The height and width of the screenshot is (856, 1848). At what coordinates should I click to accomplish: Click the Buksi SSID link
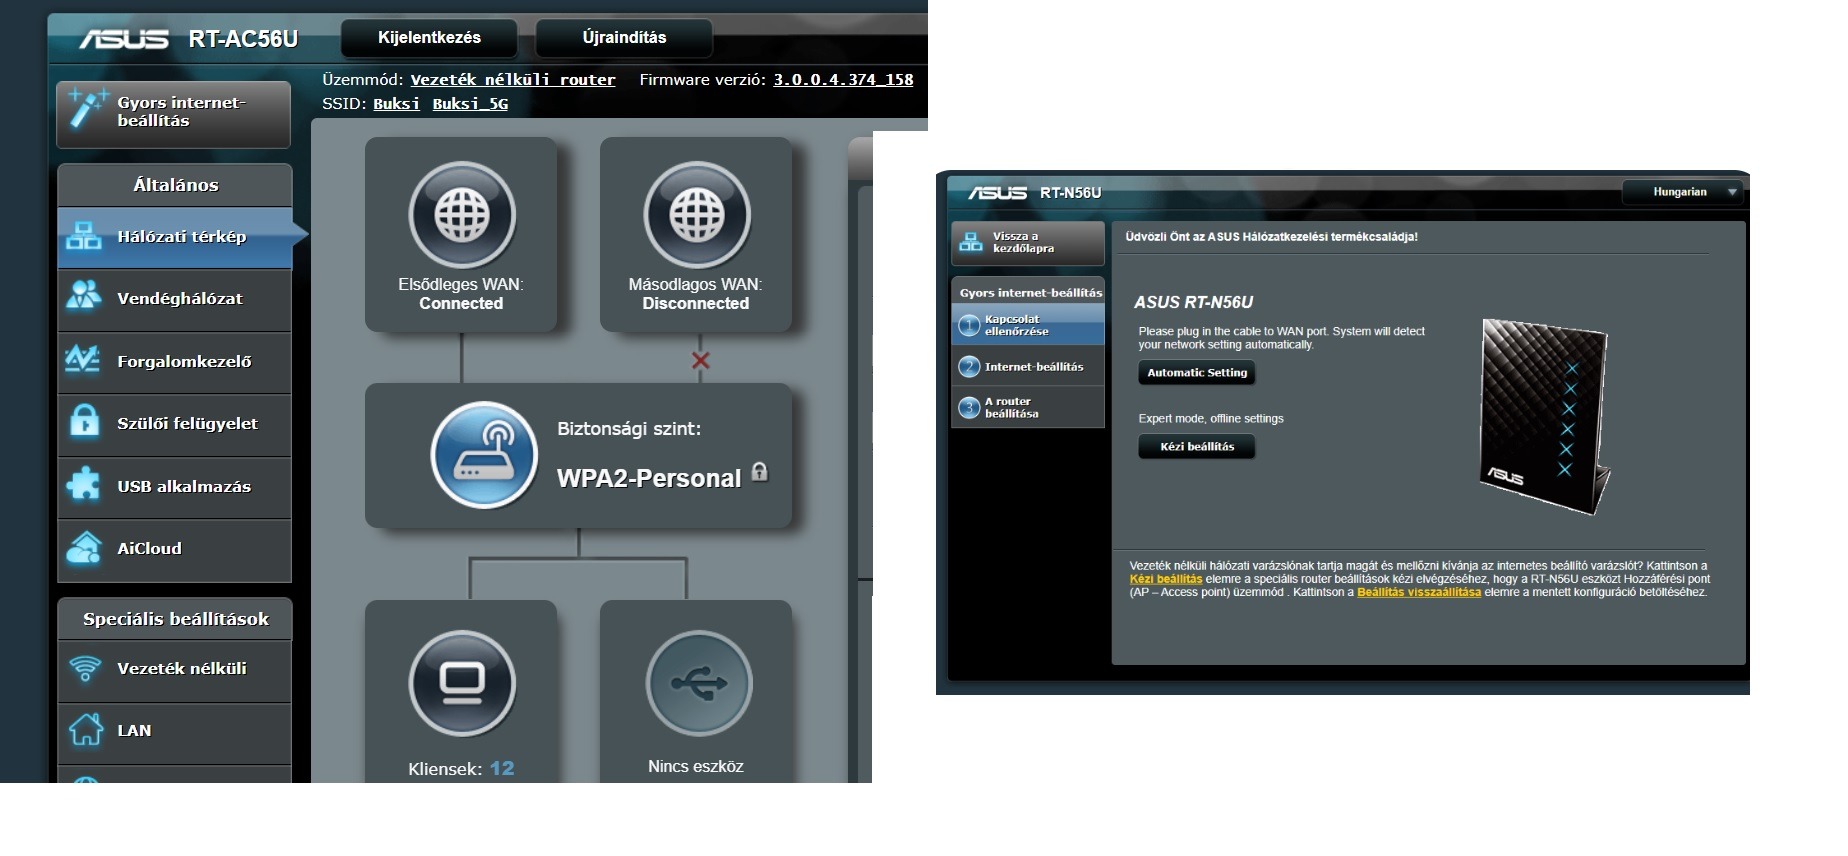tap(397, 104)
